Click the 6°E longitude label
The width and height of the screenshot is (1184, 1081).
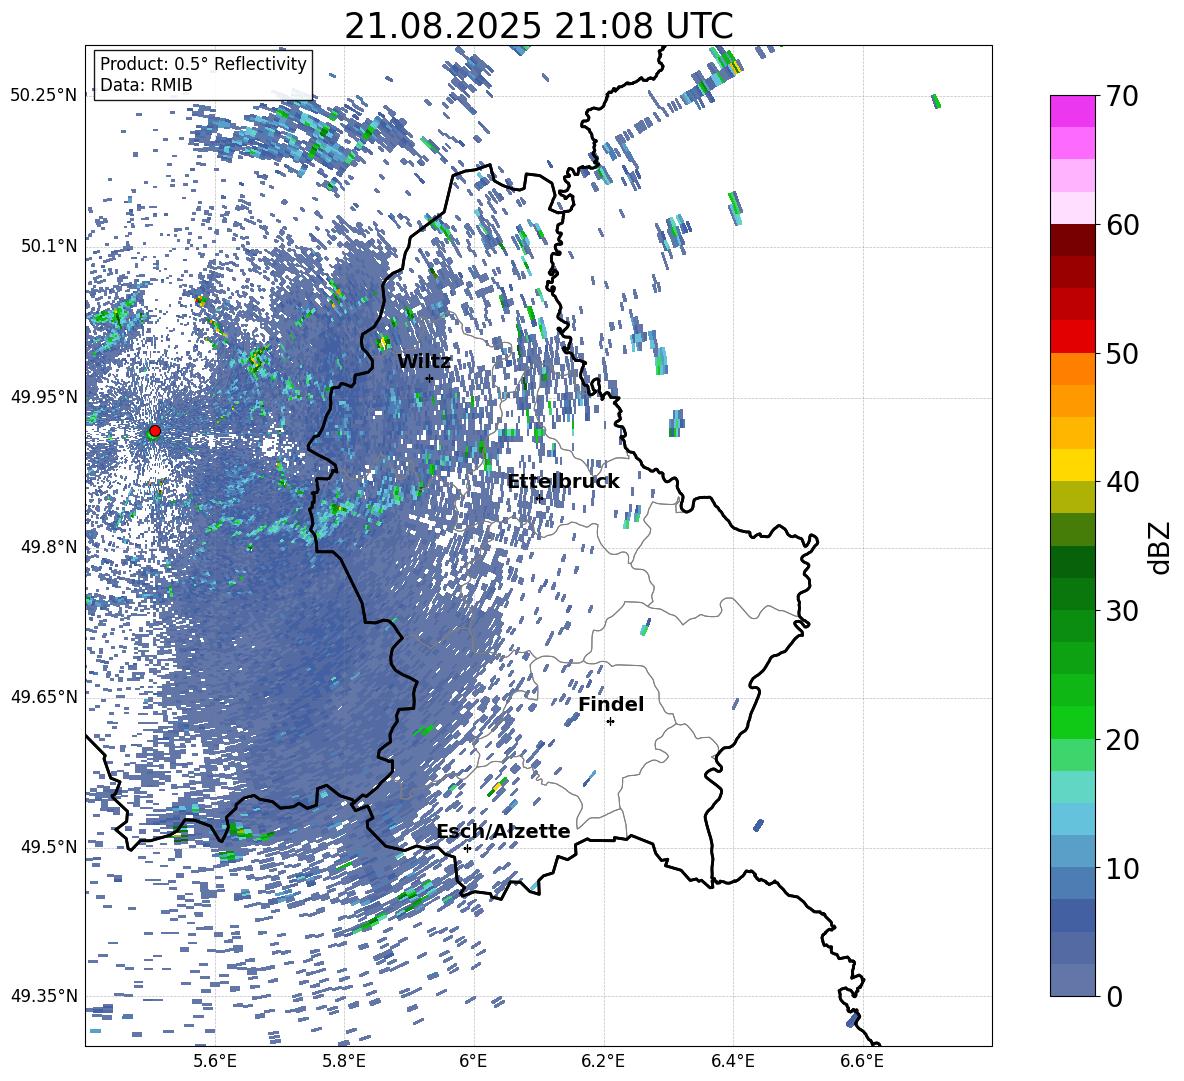click(473, 1061)
